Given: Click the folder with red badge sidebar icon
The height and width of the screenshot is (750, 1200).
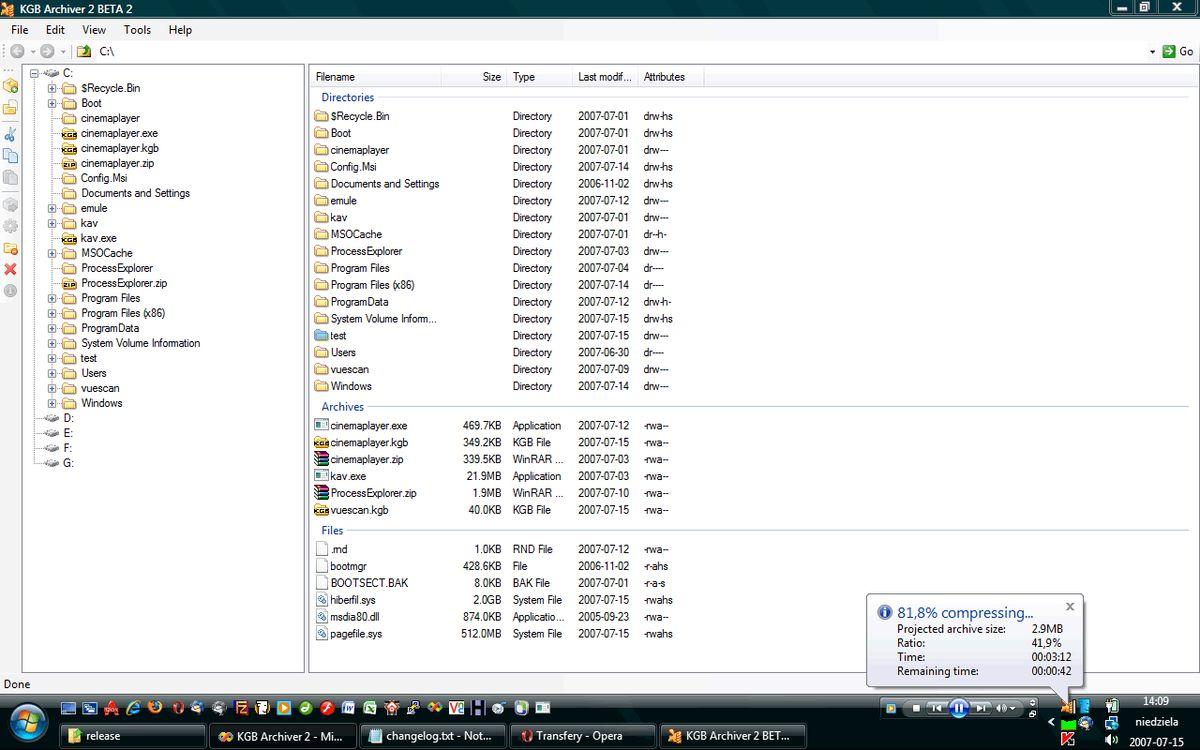Looking at the screenshot, I should coord(10,247).
